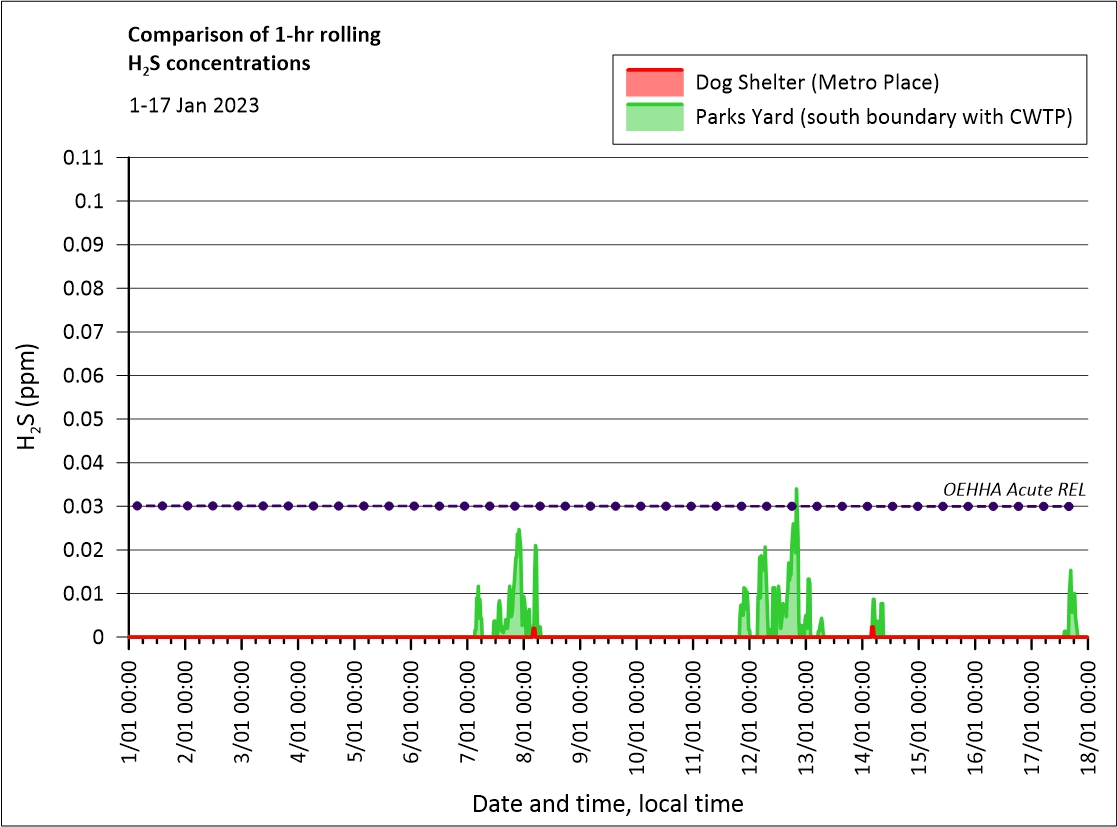Screen dimensions: 1118x827
Task: Select the 'Parks Yard (south boundary with CWTP)' legend label
Action: pos(883,117)
